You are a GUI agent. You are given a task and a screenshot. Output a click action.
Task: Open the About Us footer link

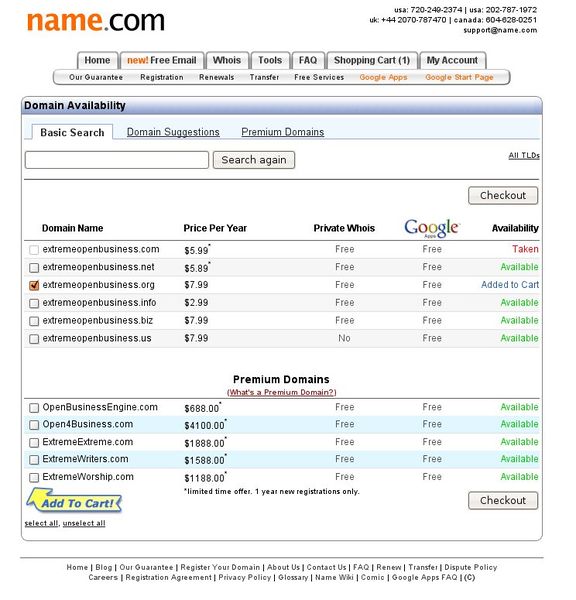pyautogui.click(x=284, y=567)
